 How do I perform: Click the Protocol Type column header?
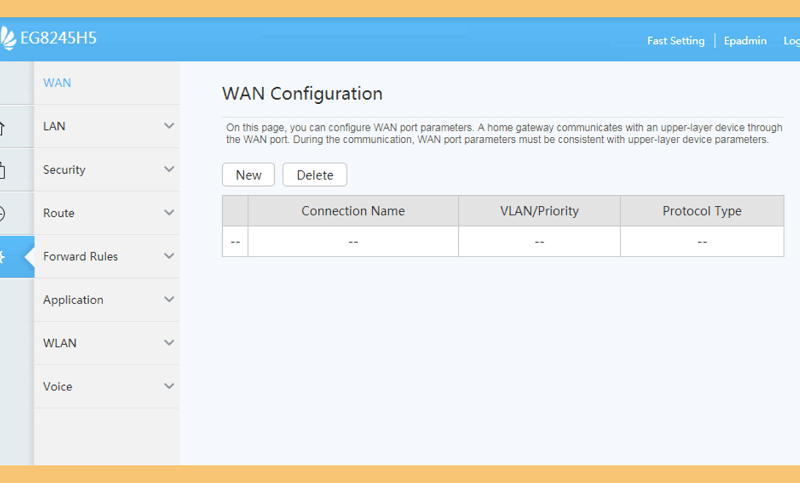tap(702, 211)
